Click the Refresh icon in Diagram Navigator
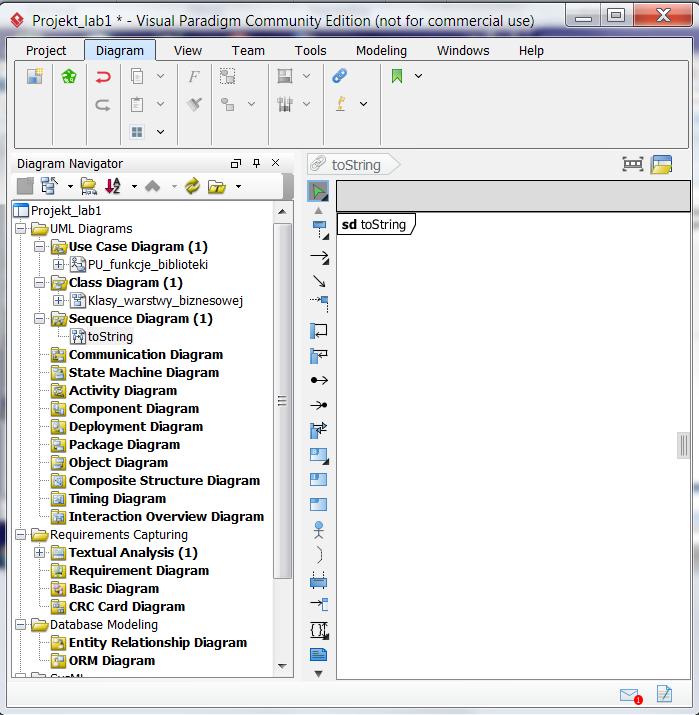The width and height of the screenshot is (699, 715). [192, 186]
